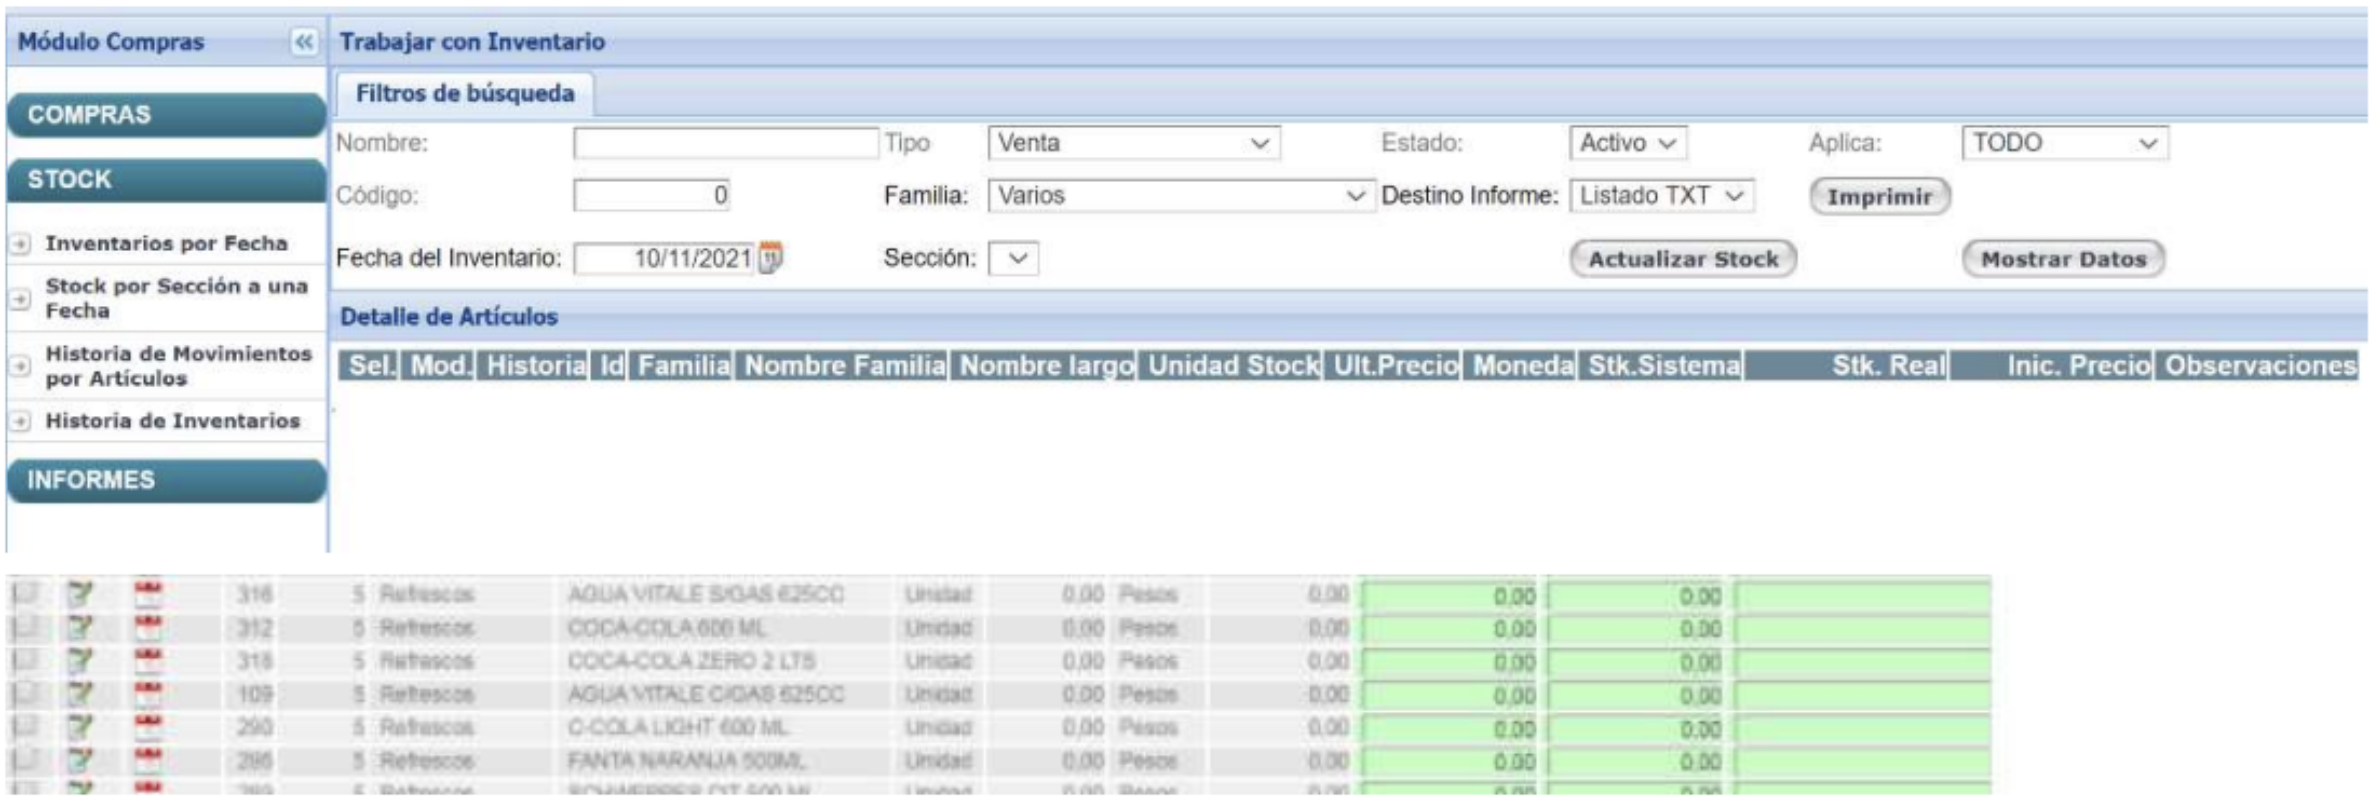Open the Destino Informe dropdown

tap(1661, 196)
